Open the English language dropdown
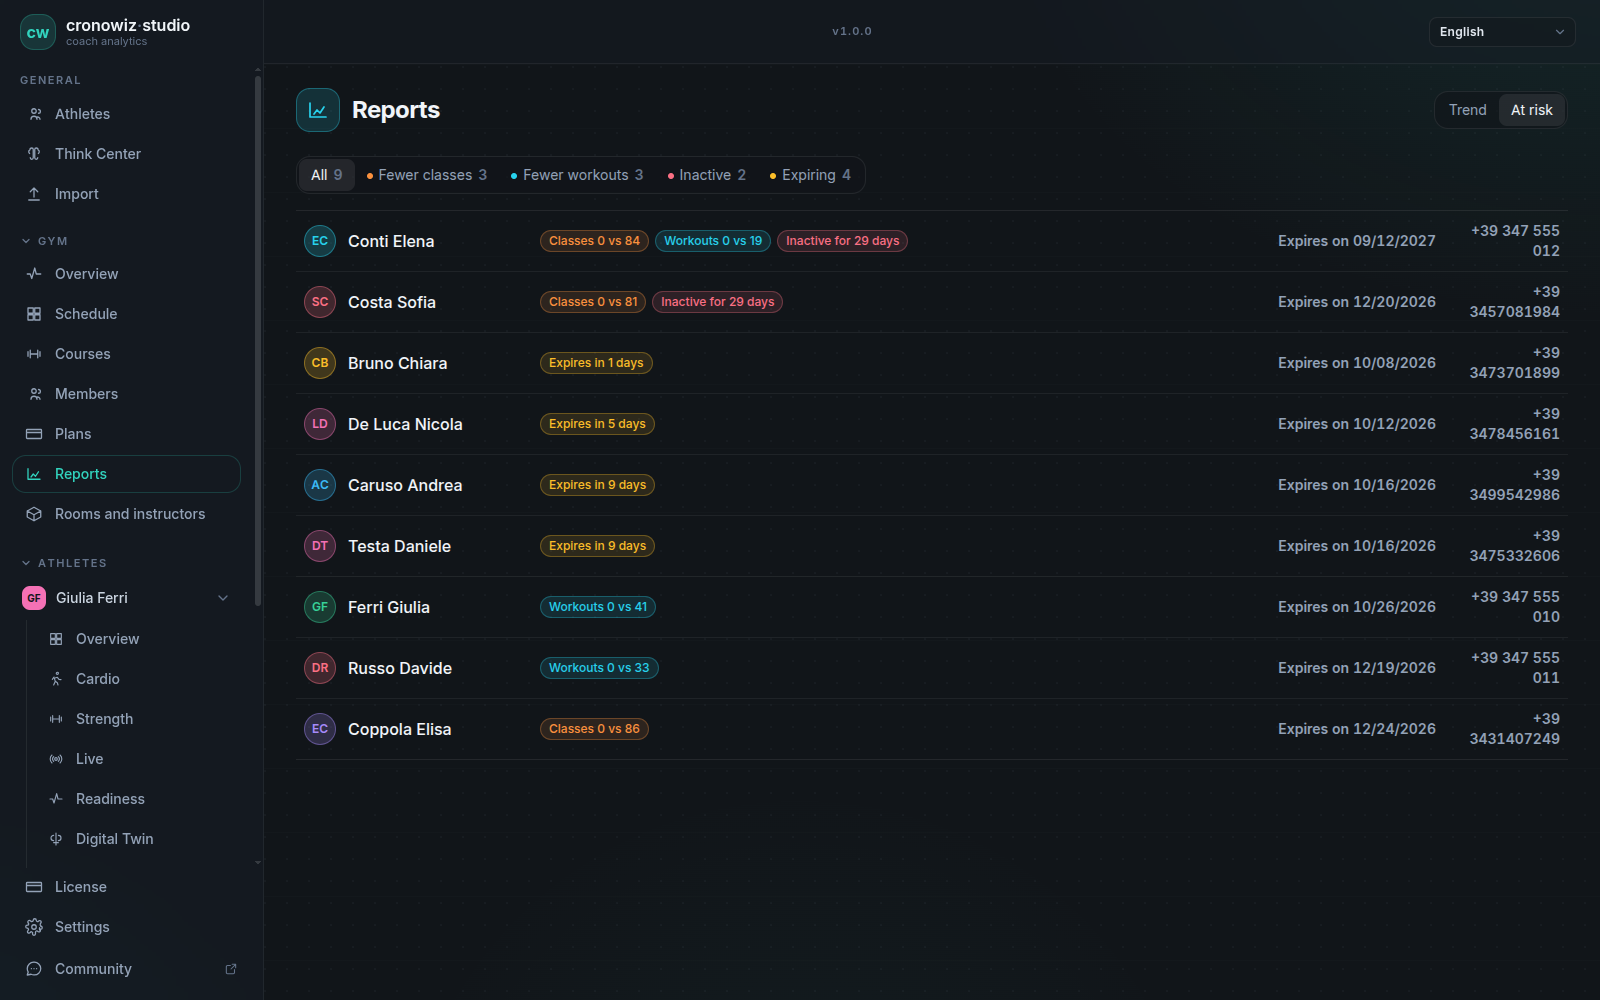The width and height of the screenshot is (1600, 1000). (x=1502, y=32)
